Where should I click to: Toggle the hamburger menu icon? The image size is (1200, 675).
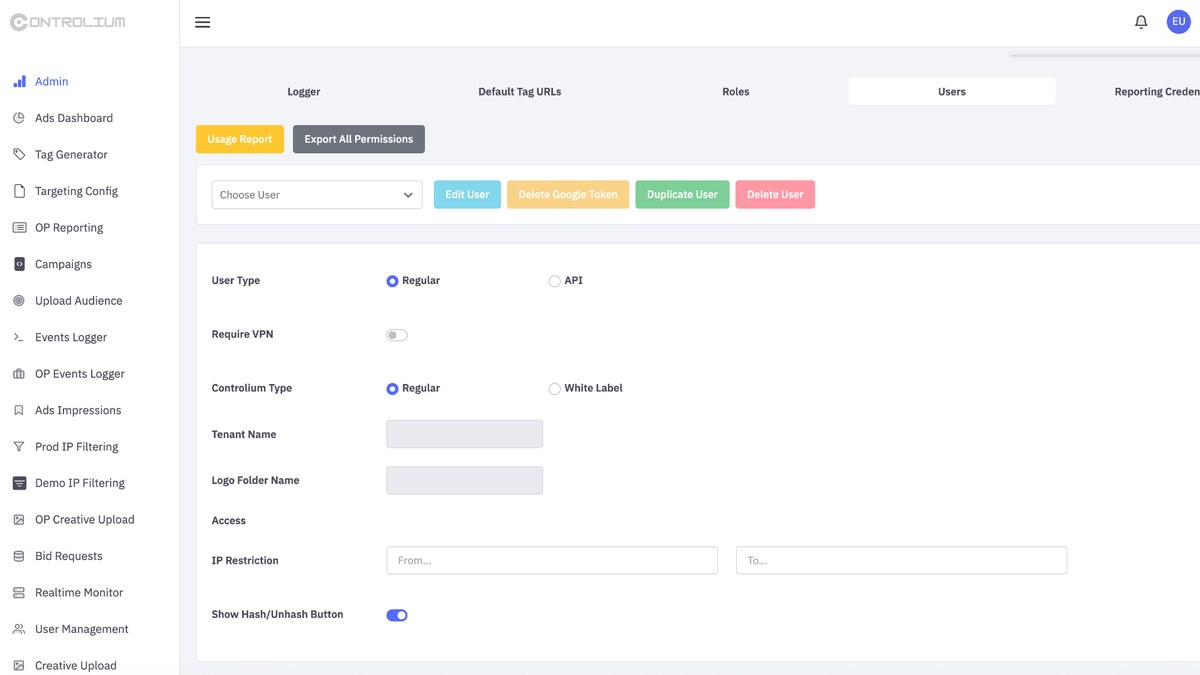point(202,22)
